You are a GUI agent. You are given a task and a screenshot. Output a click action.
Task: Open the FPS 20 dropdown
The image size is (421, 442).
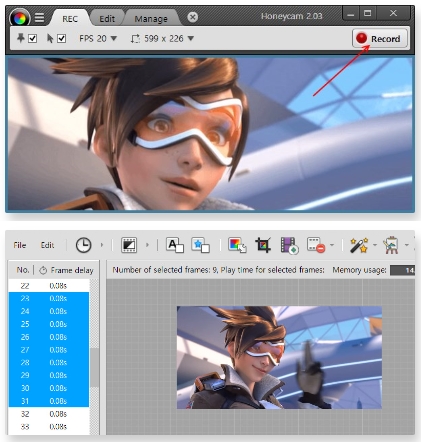point(98,39)
